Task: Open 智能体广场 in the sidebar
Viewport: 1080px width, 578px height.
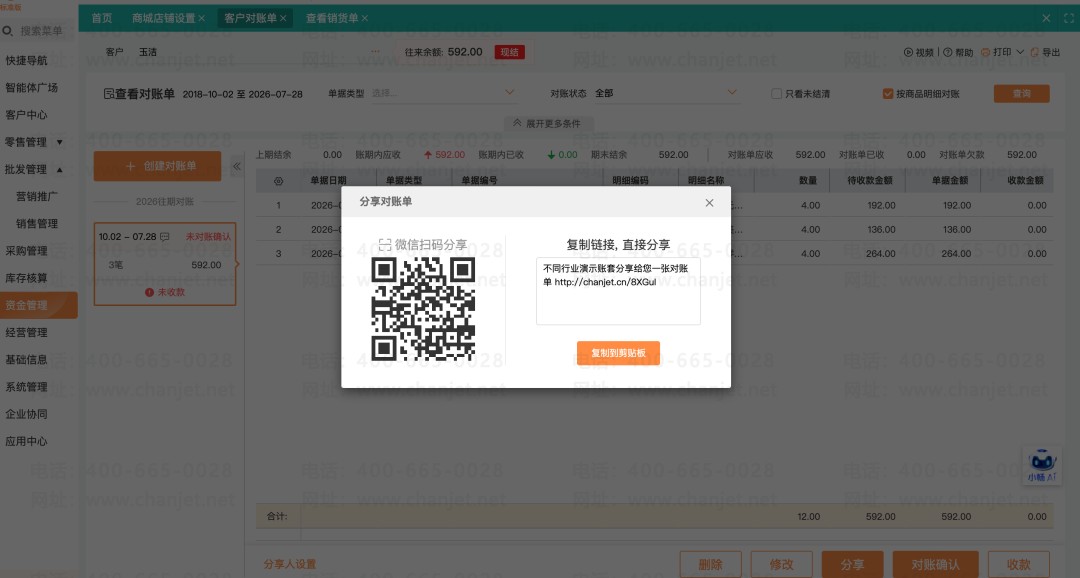Action: click(x=31, y=87)
